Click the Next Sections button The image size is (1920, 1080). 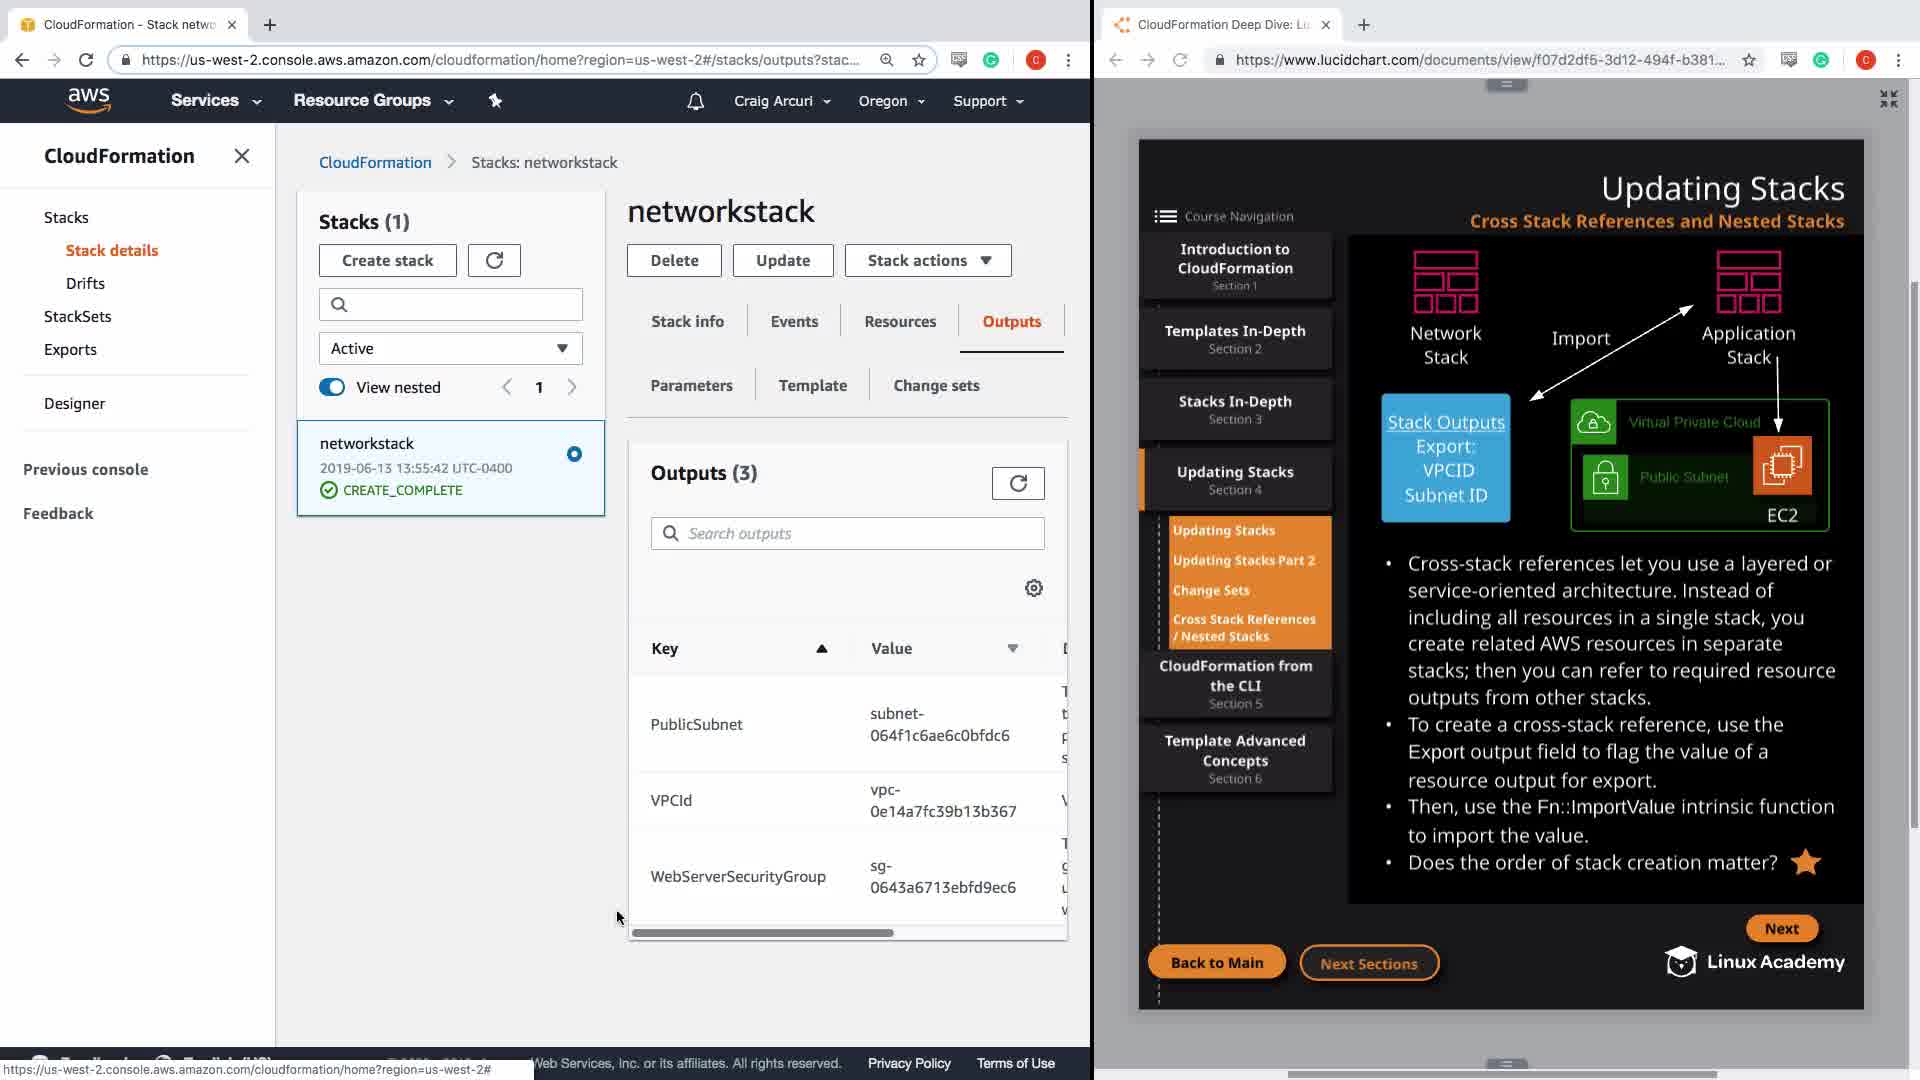1368,964
